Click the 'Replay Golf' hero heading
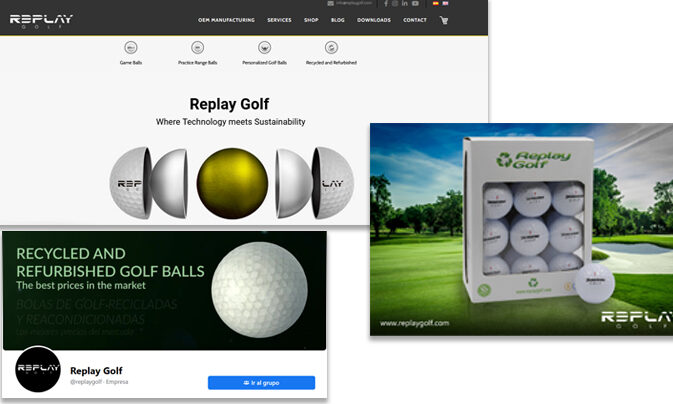 tap(229, 104)
